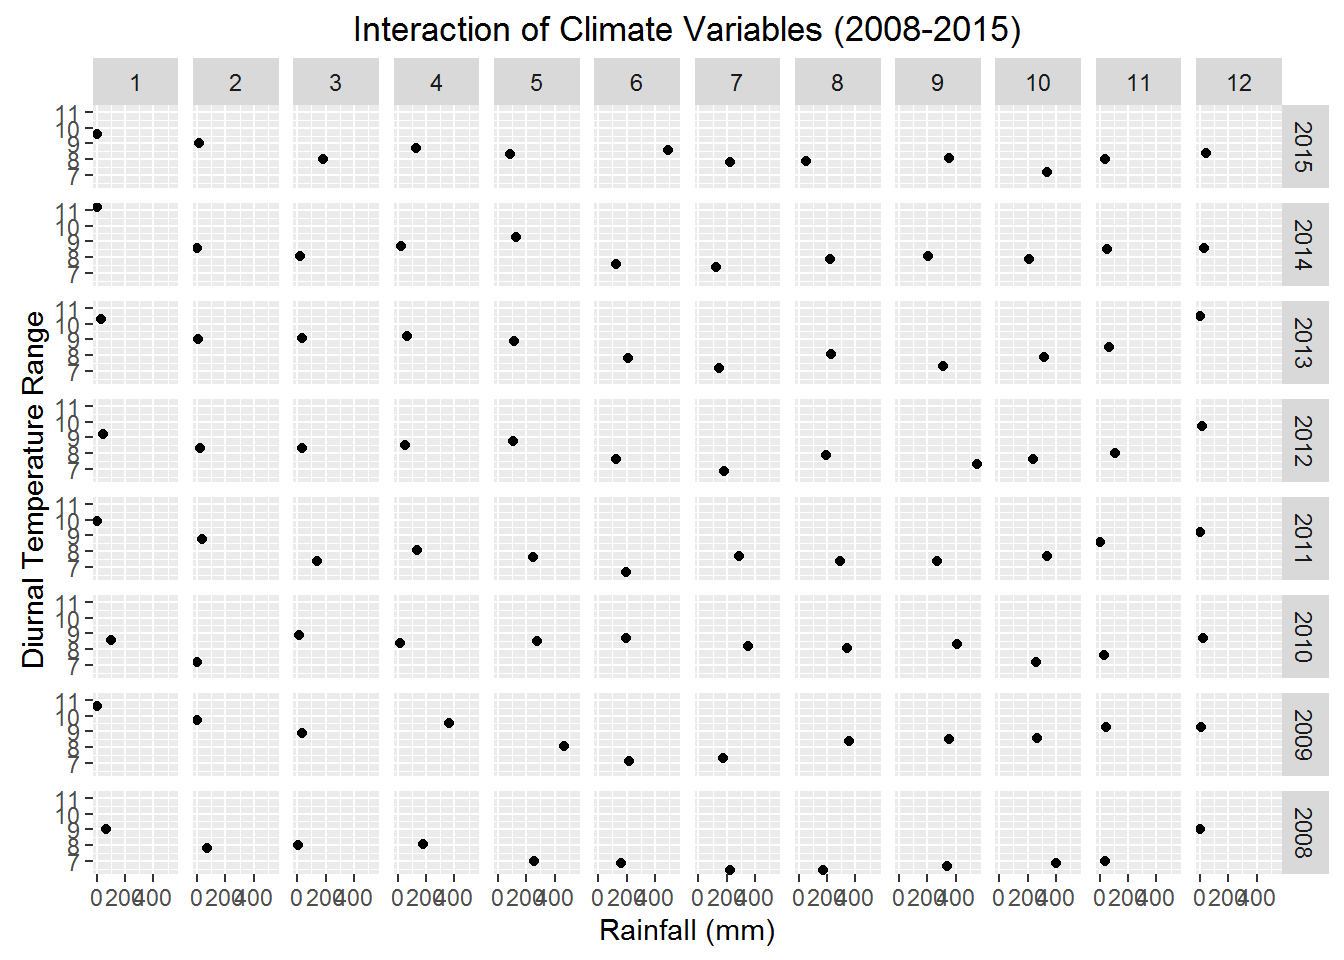Click the 2015 year strip label
Screen dimensions: 1344x960
1302,146
